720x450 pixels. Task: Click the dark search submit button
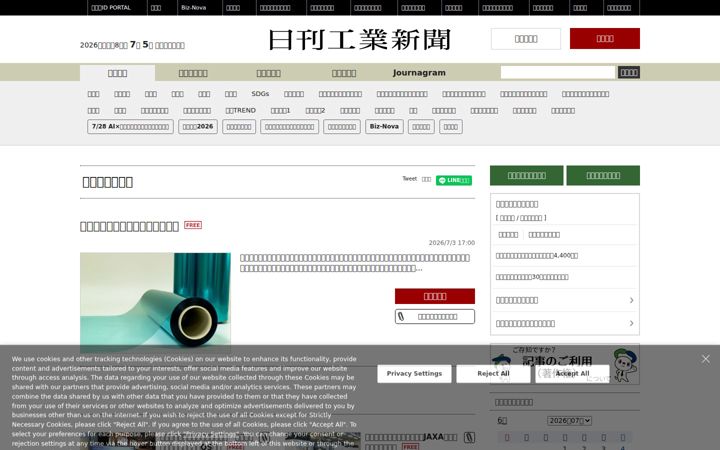(x=629, y=73)
